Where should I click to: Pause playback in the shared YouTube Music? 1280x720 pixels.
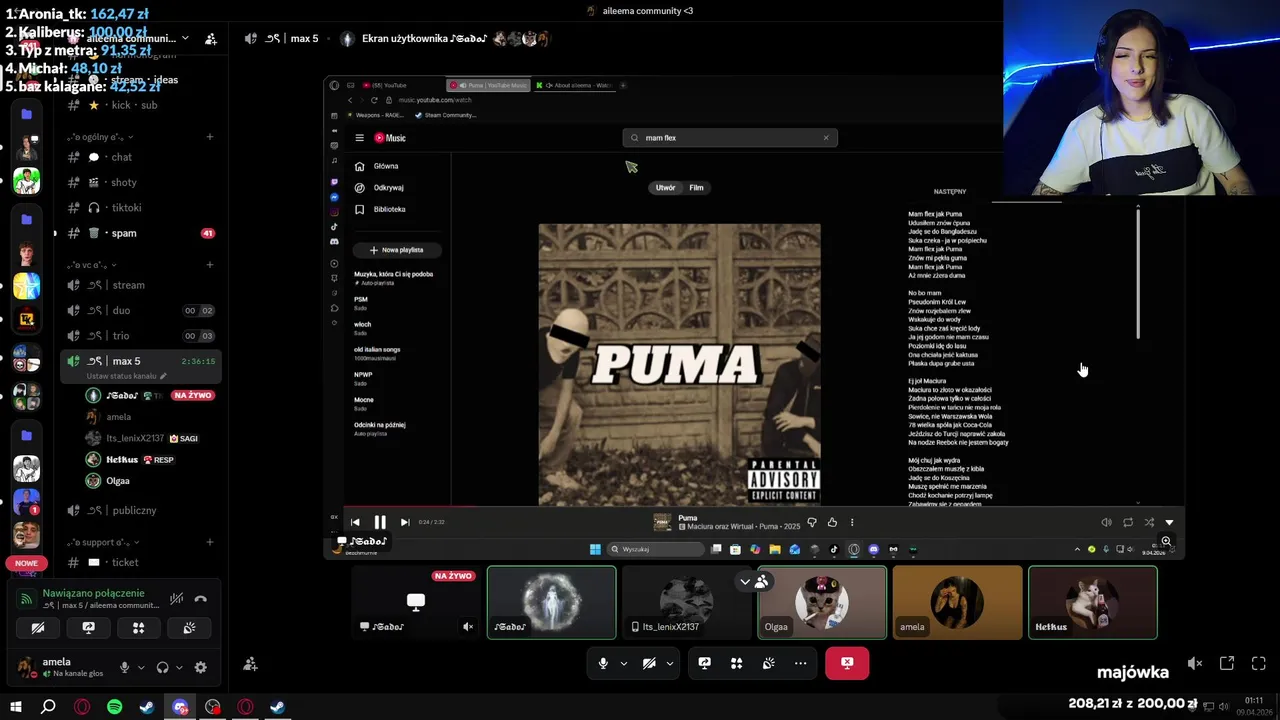coord(380,522)
